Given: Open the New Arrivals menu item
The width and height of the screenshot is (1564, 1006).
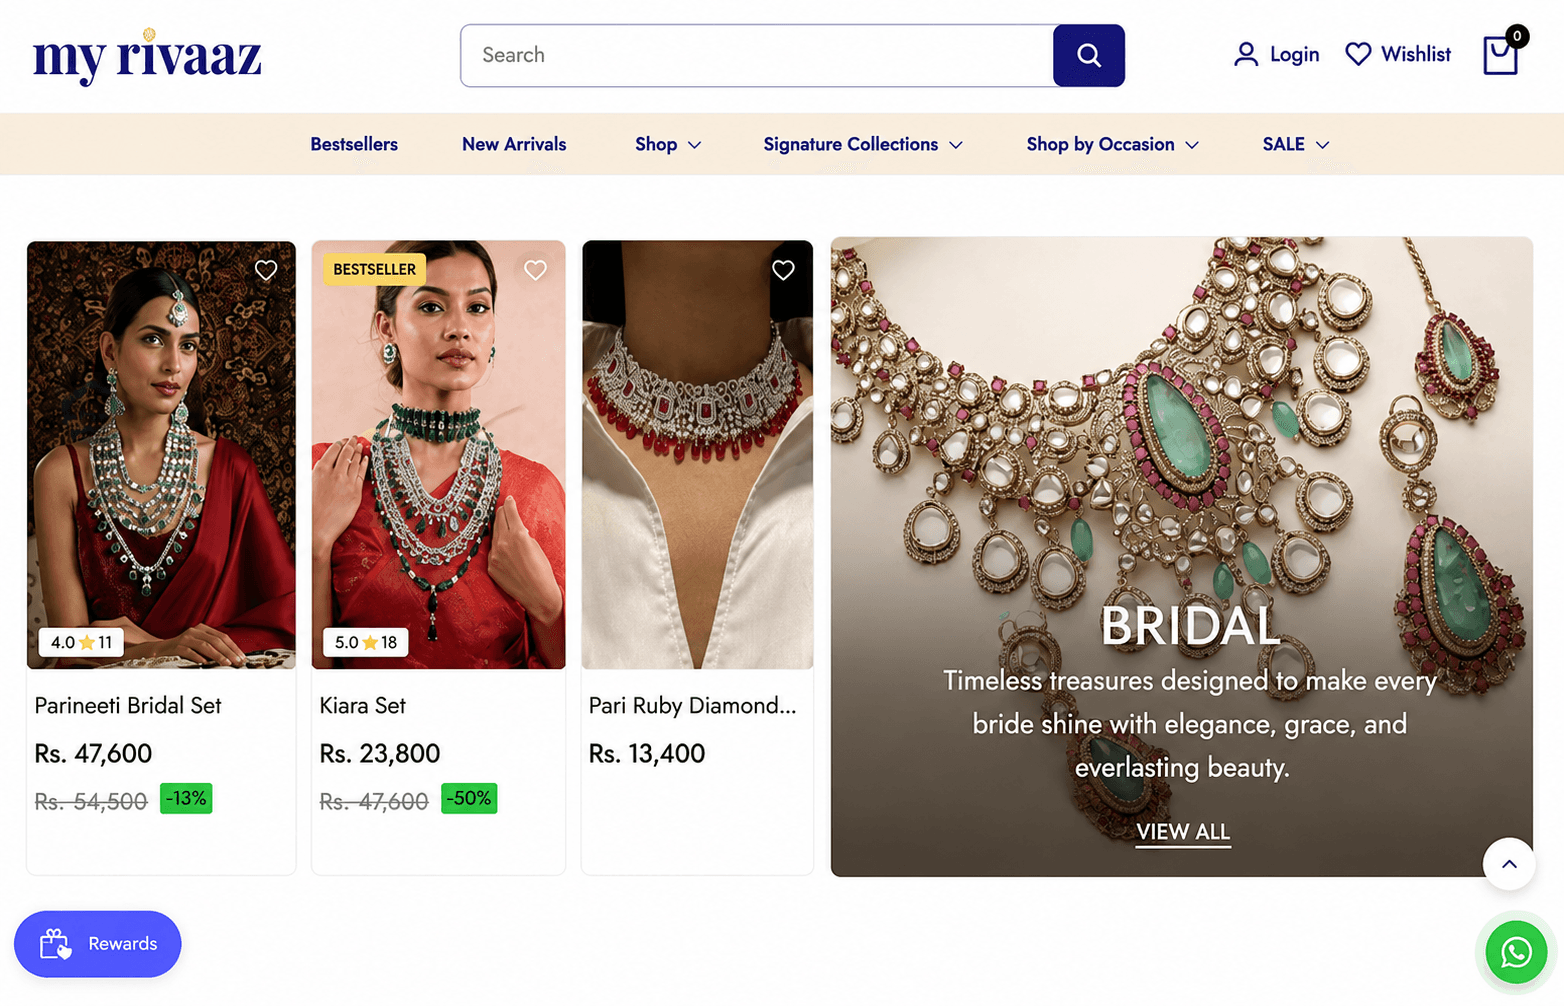Looking at the screenshot, I should coord(514,144).
